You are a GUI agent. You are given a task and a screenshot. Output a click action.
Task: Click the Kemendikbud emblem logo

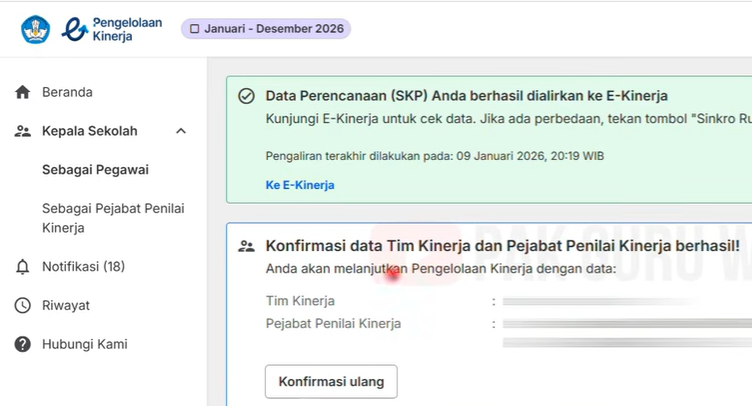click(35, 29)
